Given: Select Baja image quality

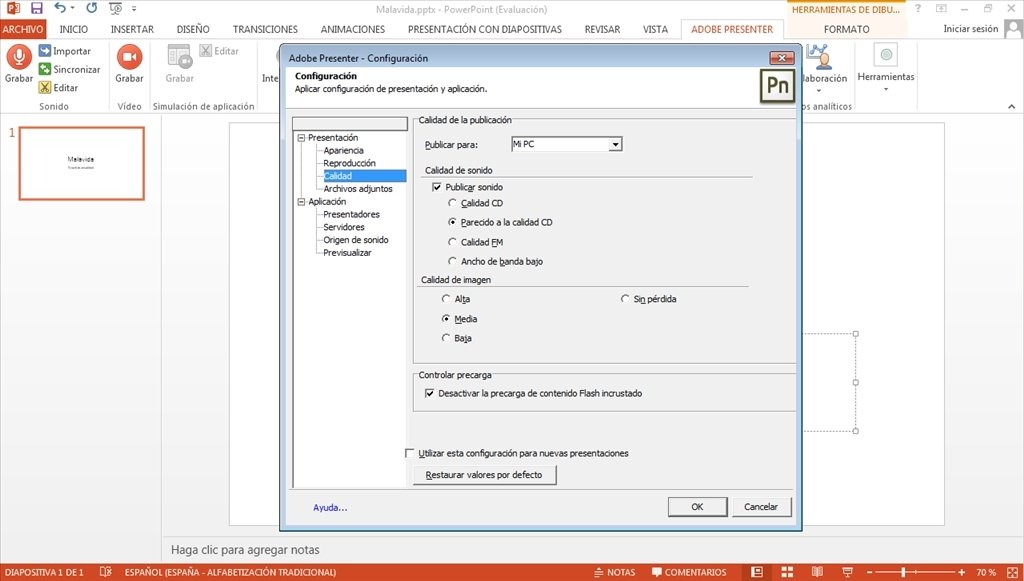Looking at the screenshot, I should pos(445,338).
